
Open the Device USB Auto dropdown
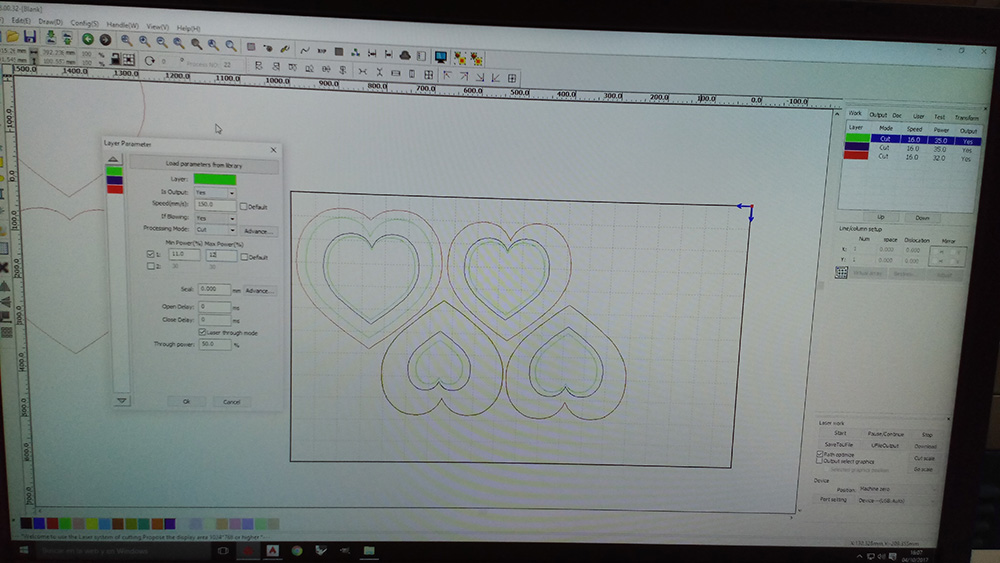tap(895, 501)
